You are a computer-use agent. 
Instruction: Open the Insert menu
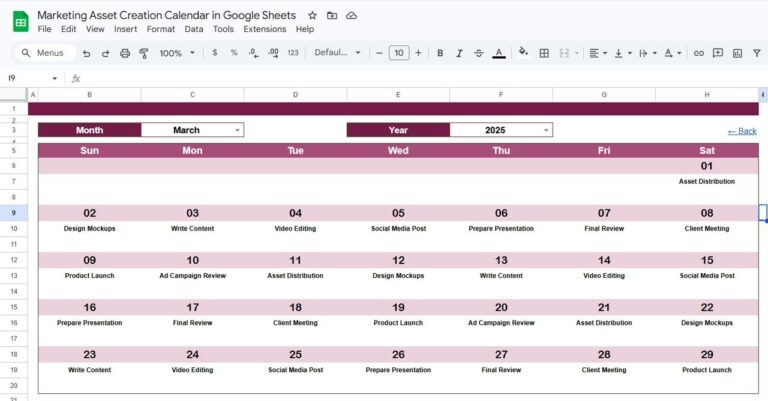[x=125, y=29]
